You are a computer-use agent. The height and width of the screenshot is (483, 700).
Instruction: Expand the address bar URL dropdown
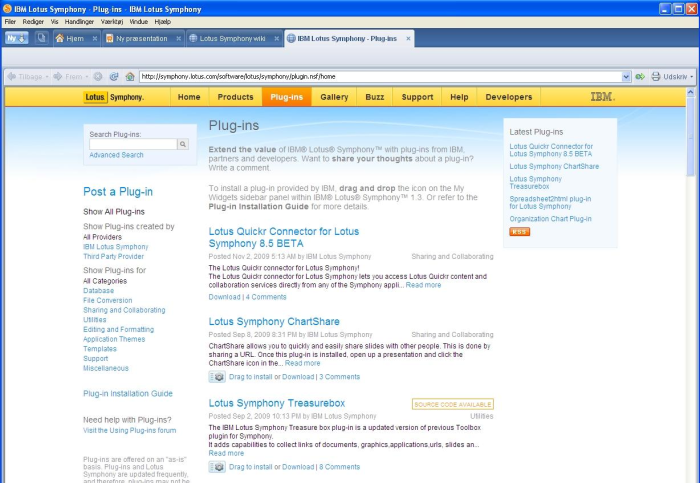coord(626,77)
